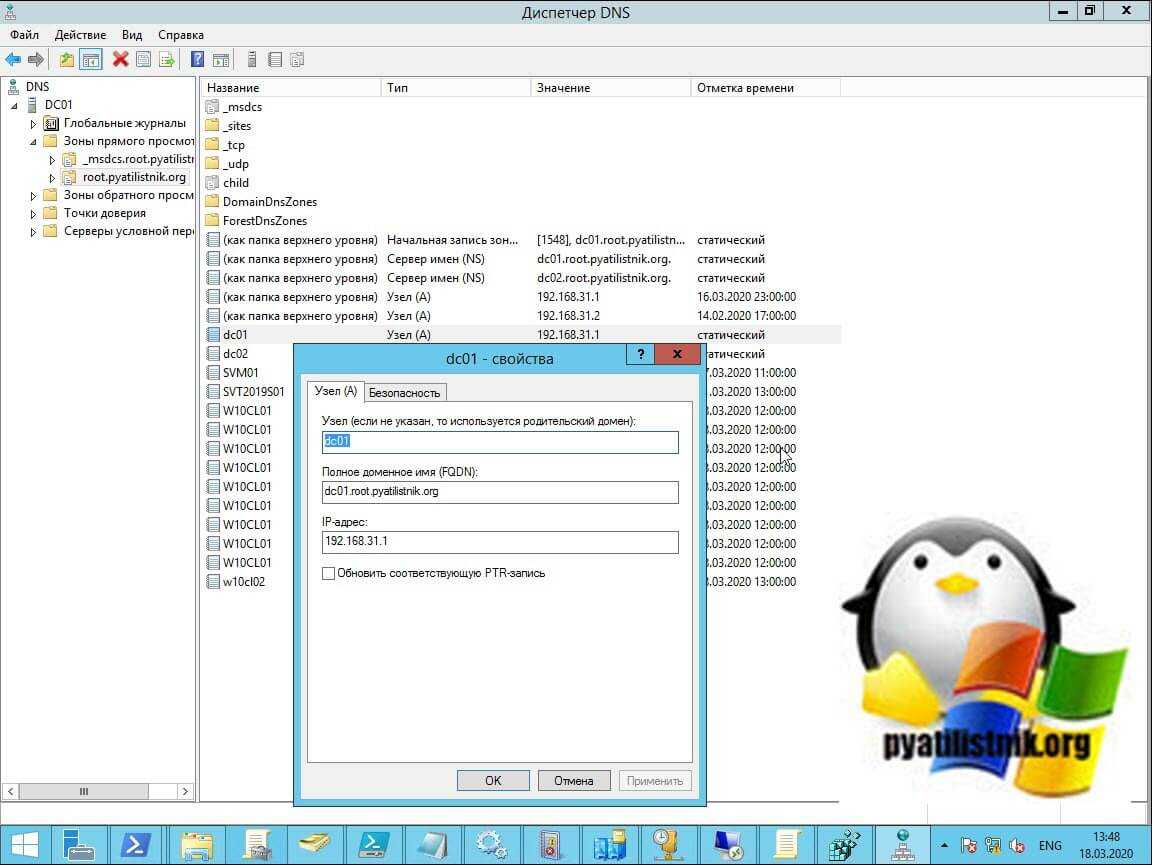Open the dialog's question mark help button

point(640,355)
